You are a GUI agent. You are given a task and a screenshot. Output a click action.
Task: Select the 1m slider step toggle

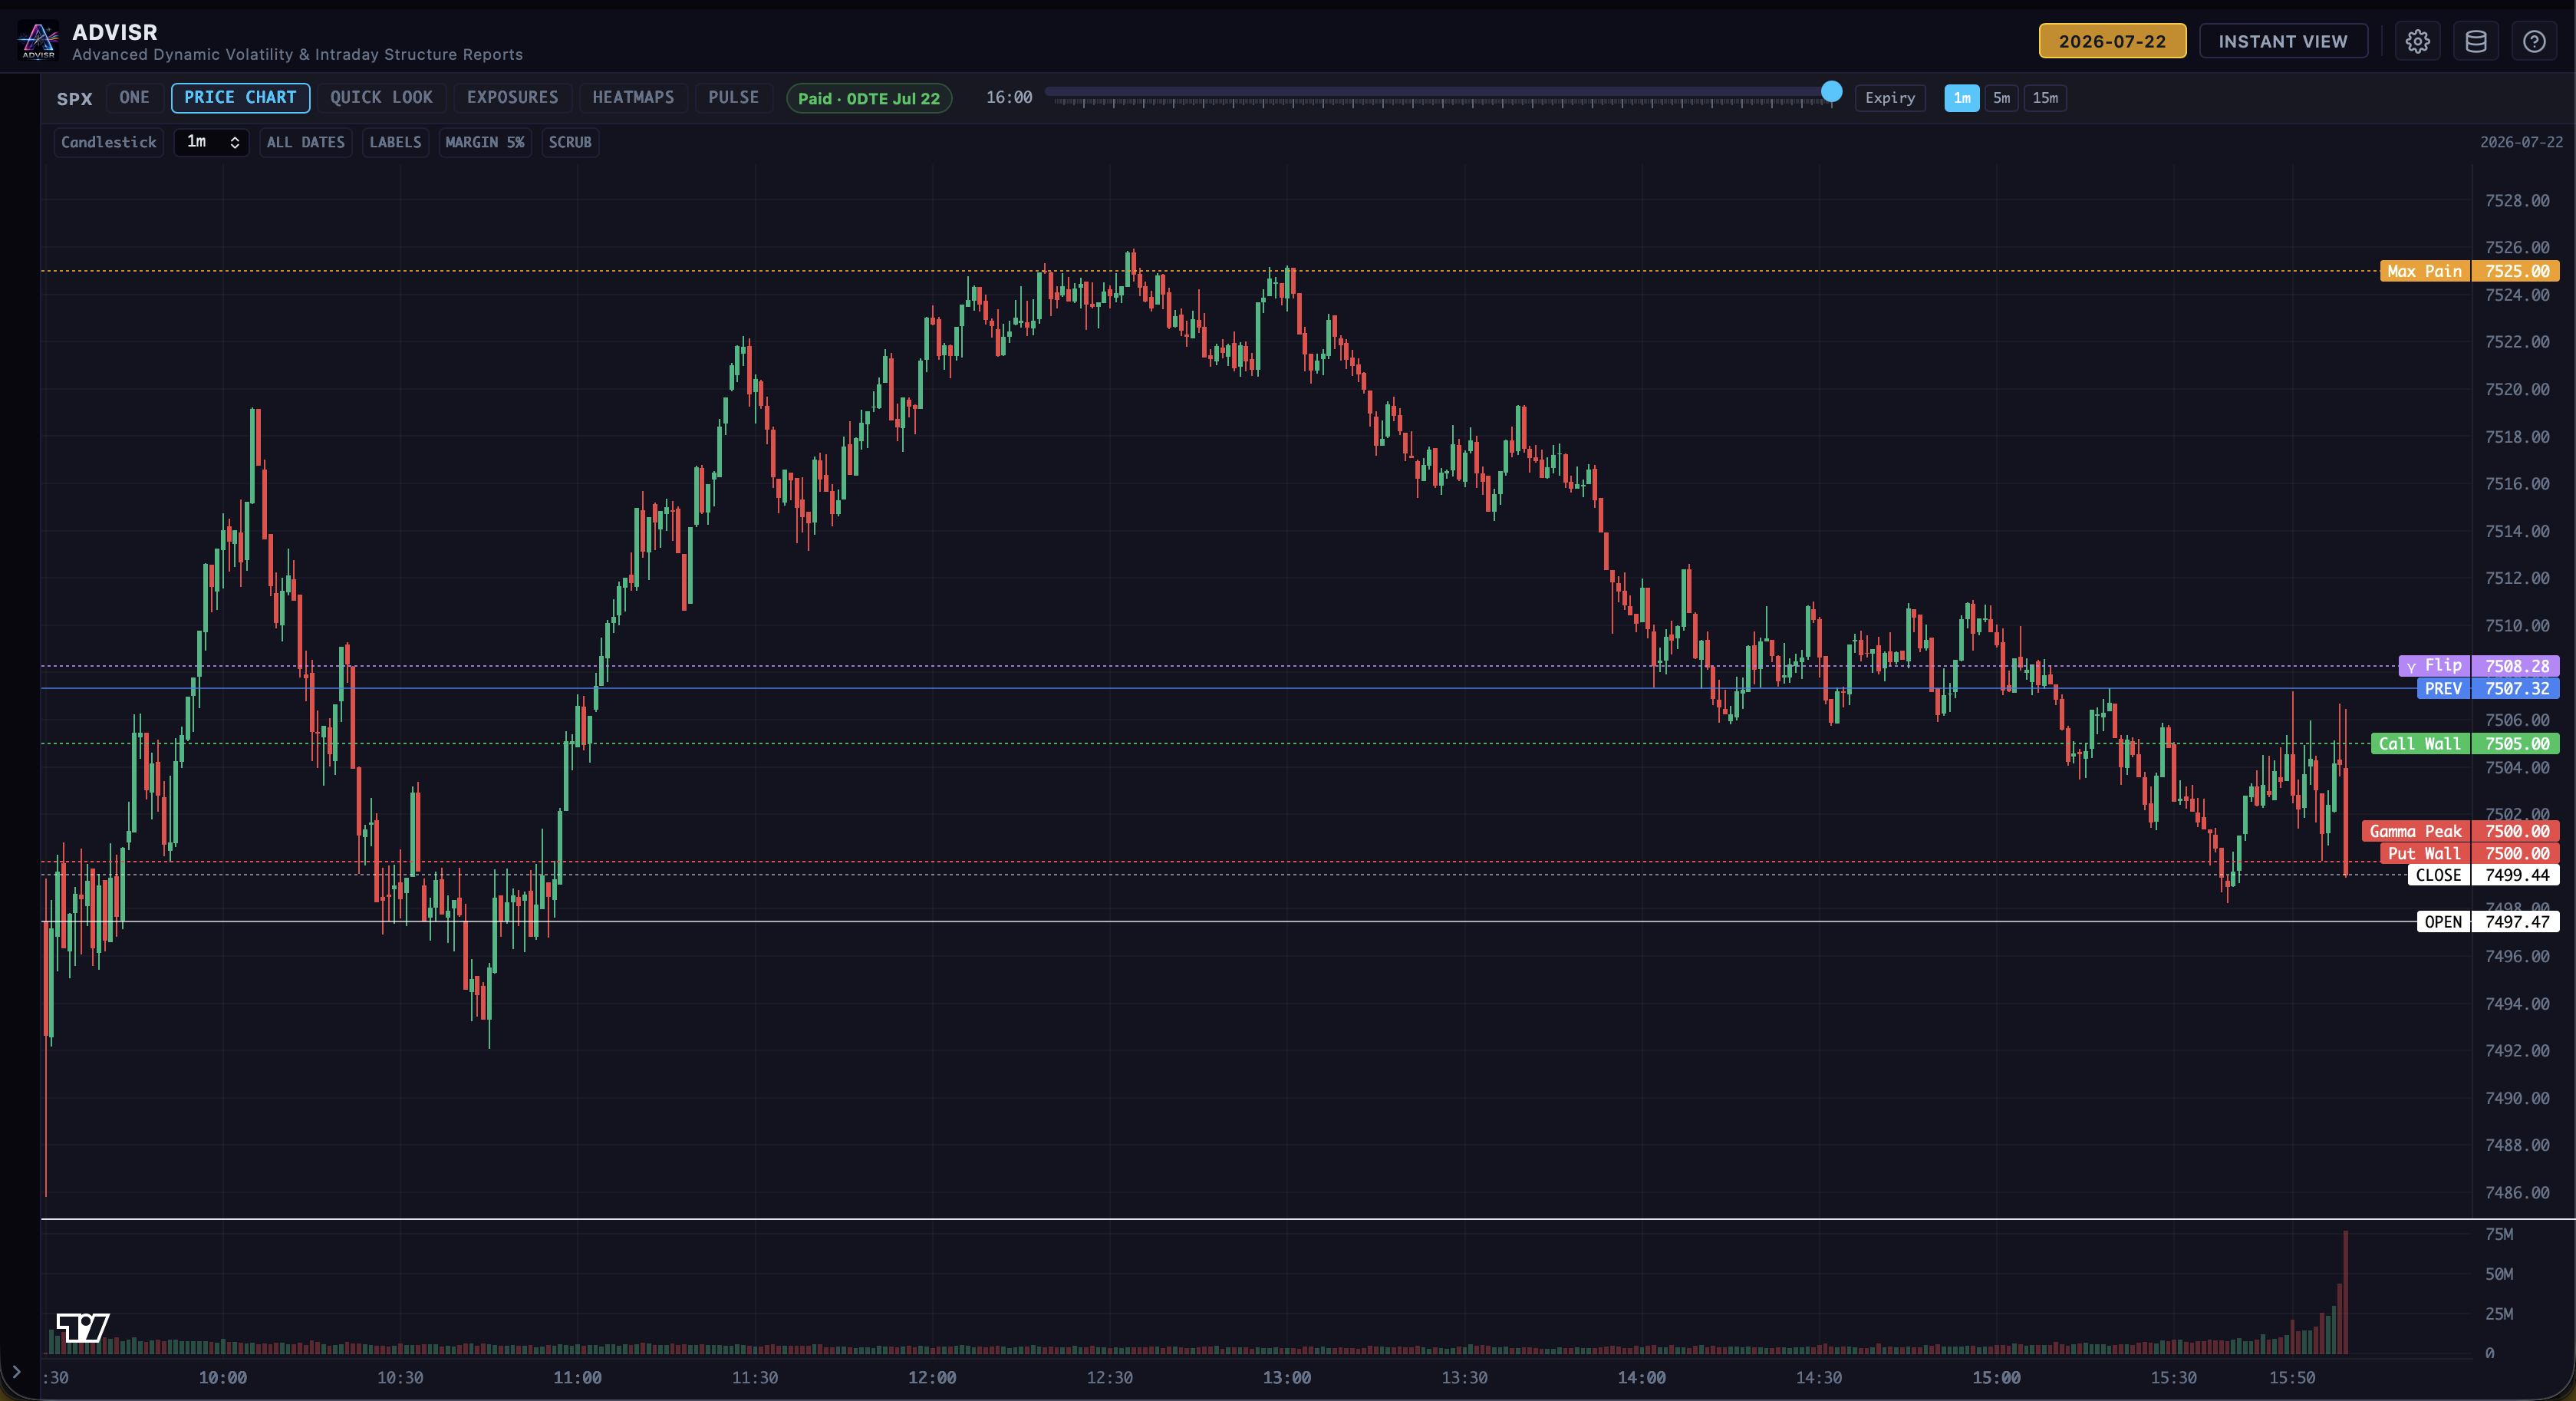1961,98
